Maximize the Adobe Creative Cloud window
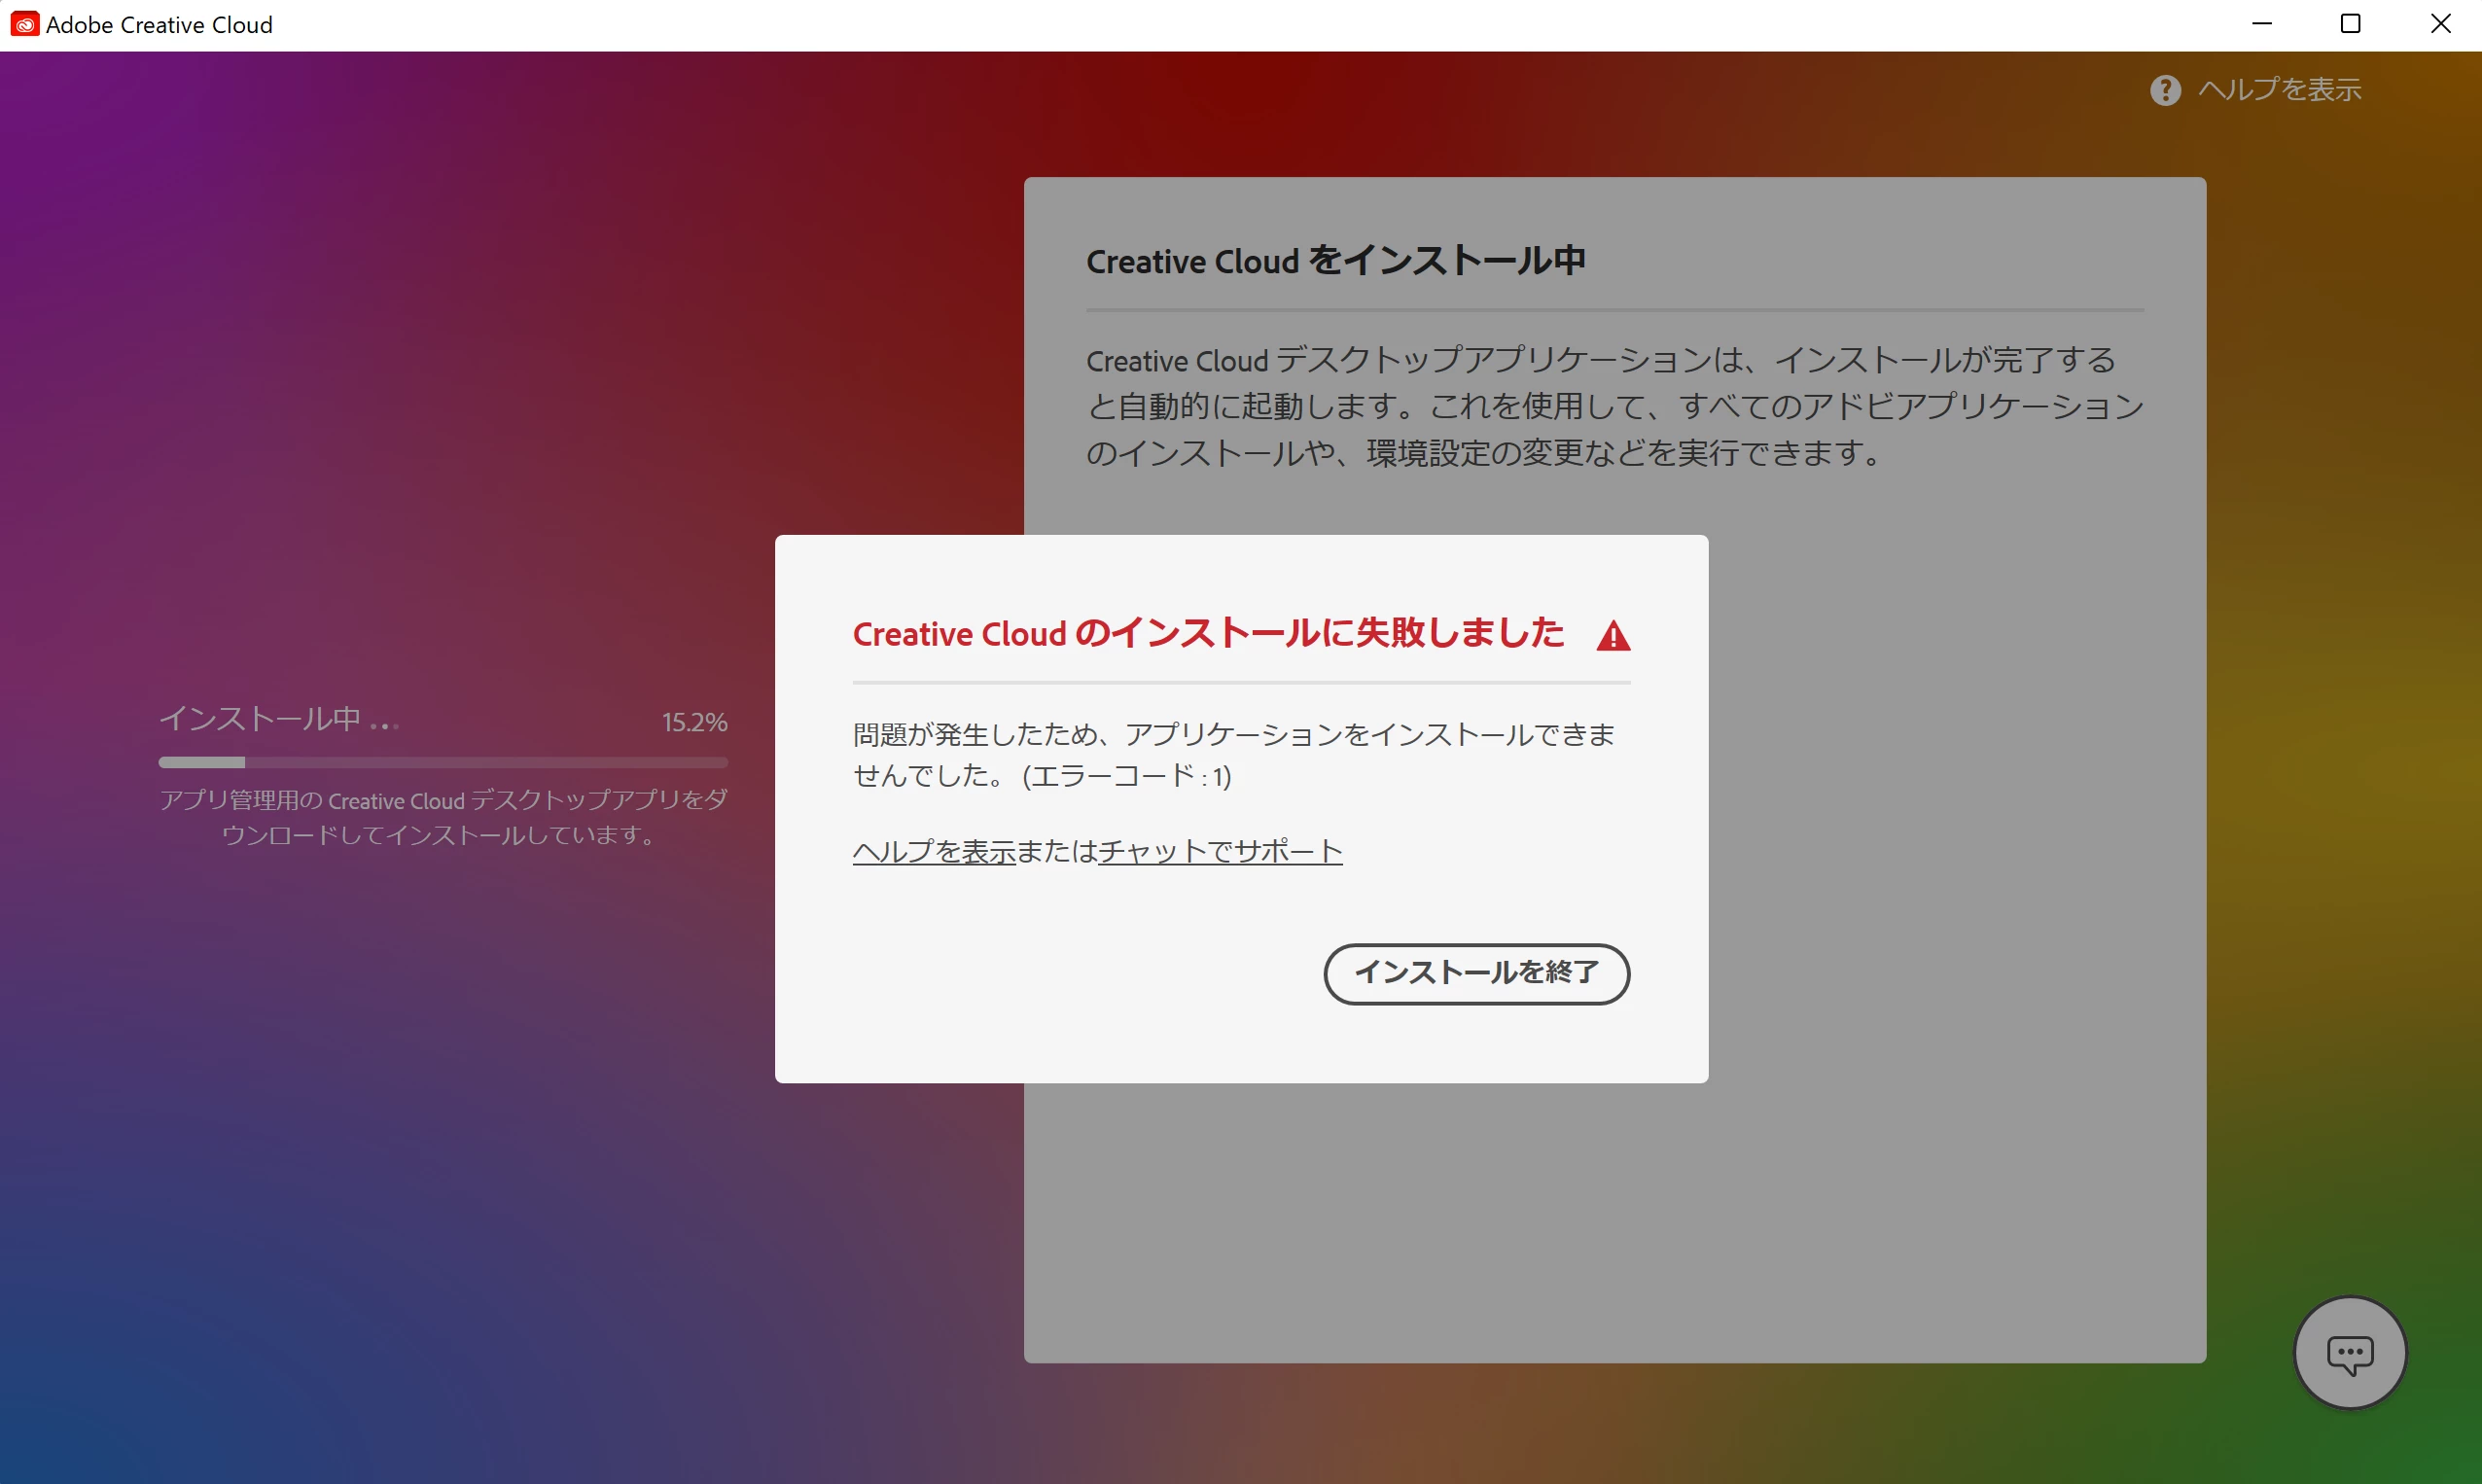The height and width of the screenshot is (1484, 2482). pos(2351,24)
